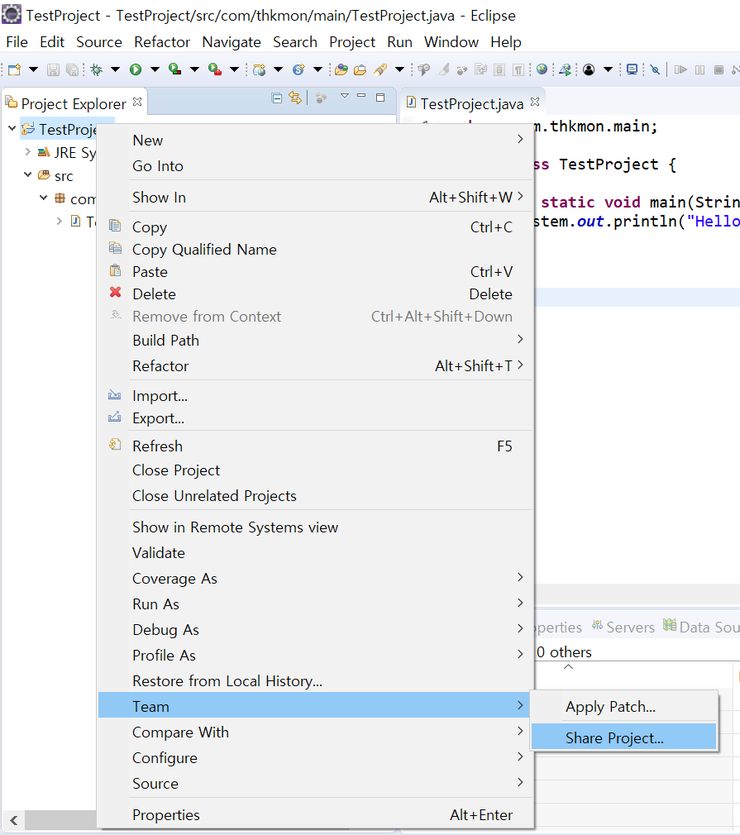Screen dimensions: 740x835
Task: Open the Project Explorer view menu arrow
Action: tap(344, 97)
